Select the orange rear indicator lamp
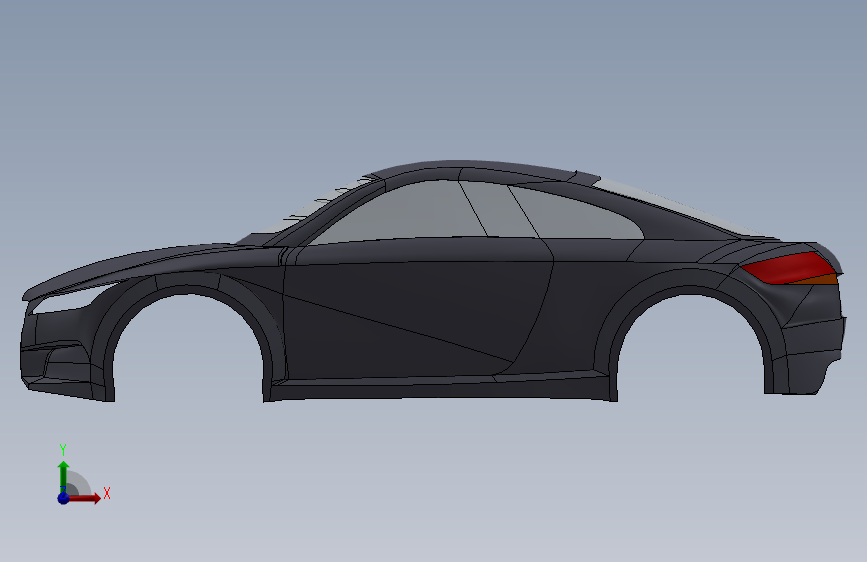The width and height of the screenshot is (867, 562). tap(818, 279)
